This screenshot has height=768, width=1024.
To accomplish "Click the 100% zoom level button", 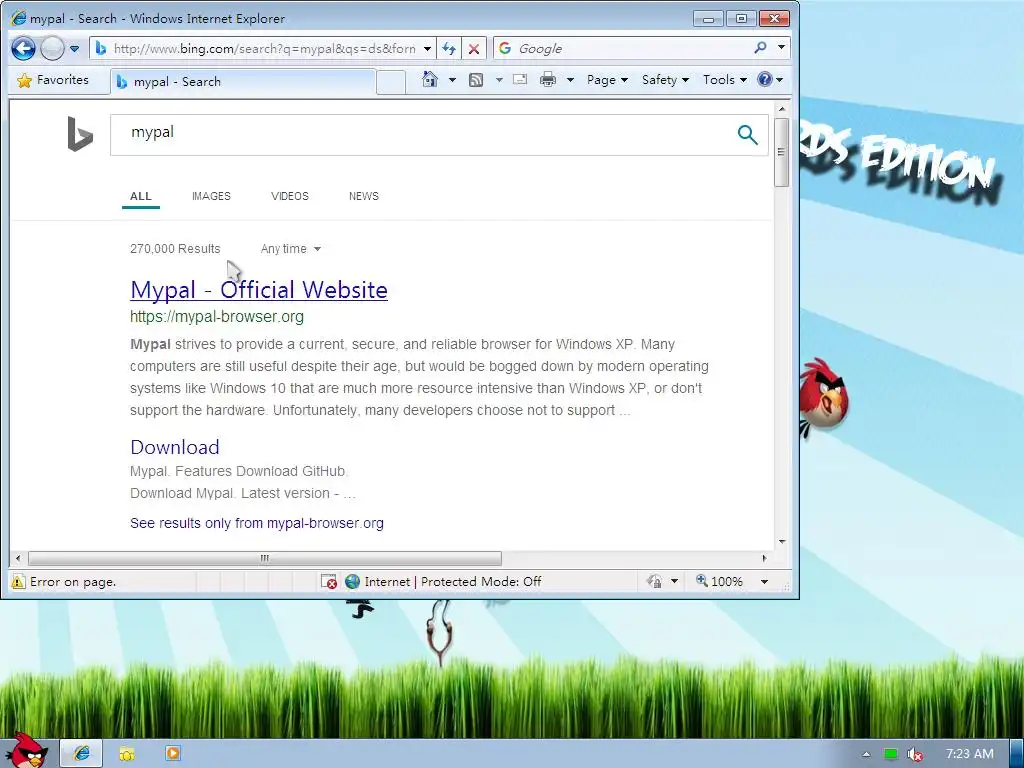I will 720,581.
